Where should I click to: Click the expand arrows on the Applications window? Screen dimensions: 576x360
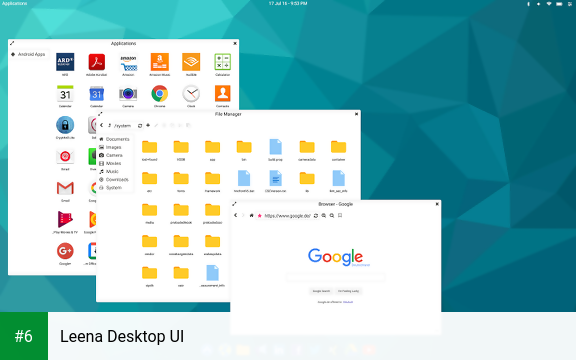(x=12, y=43)
